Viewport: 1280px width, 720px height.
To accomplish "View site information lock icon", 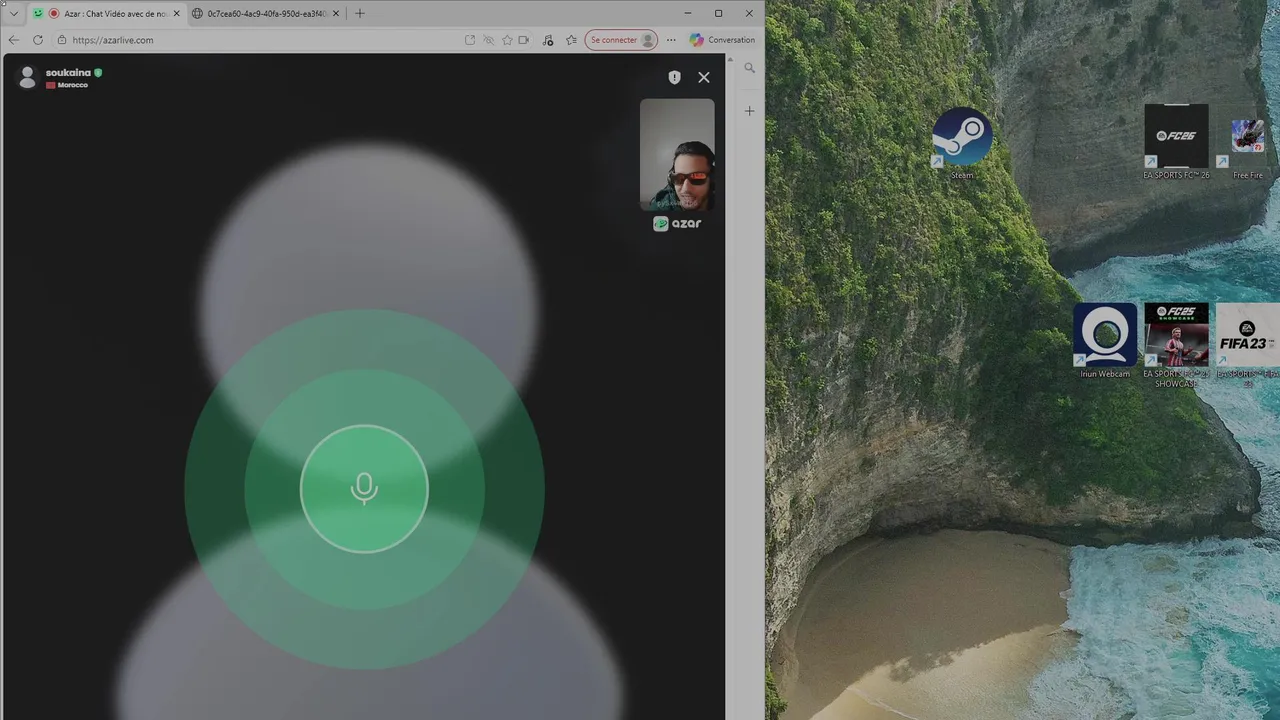I will pos(62,40).
